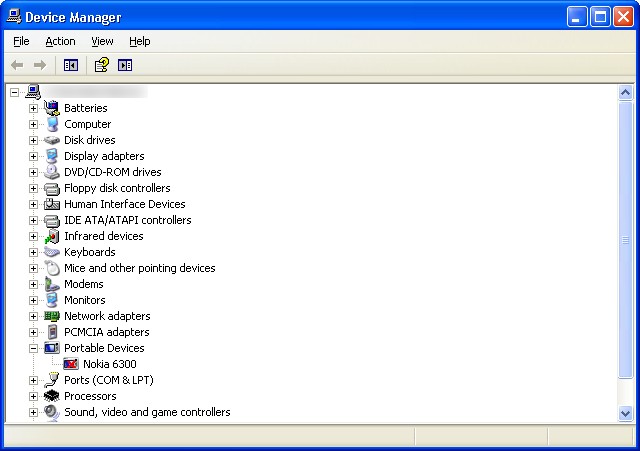
Task: Click the Infrared devices icon
Action: pyautogui.click(x=52, y=236)
